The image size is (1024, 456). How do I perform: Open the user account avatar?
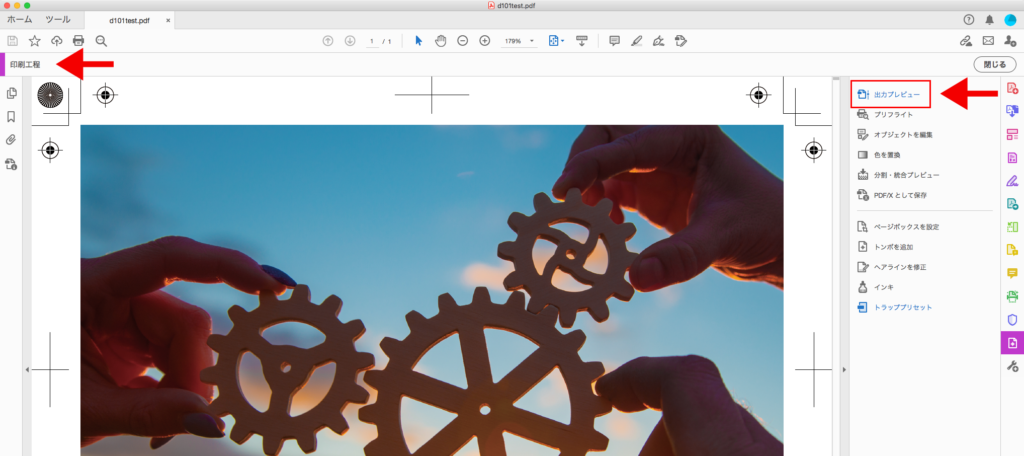click(1010, 20)
